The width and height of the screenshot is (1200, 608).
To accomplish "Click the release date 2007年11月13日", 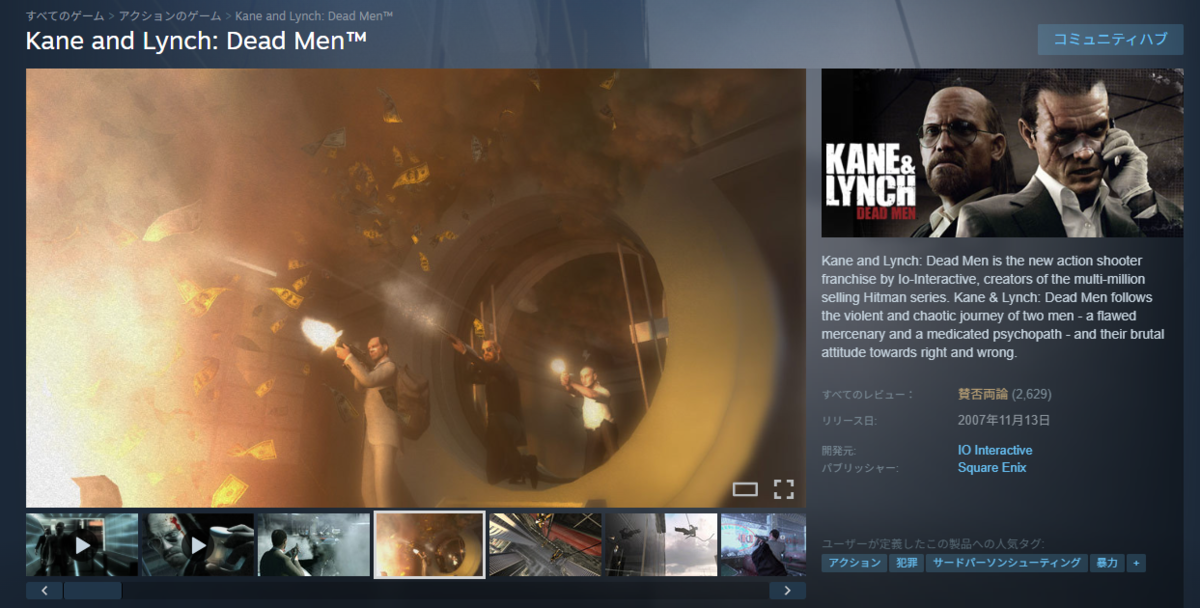I will [x=1004, y=420].
